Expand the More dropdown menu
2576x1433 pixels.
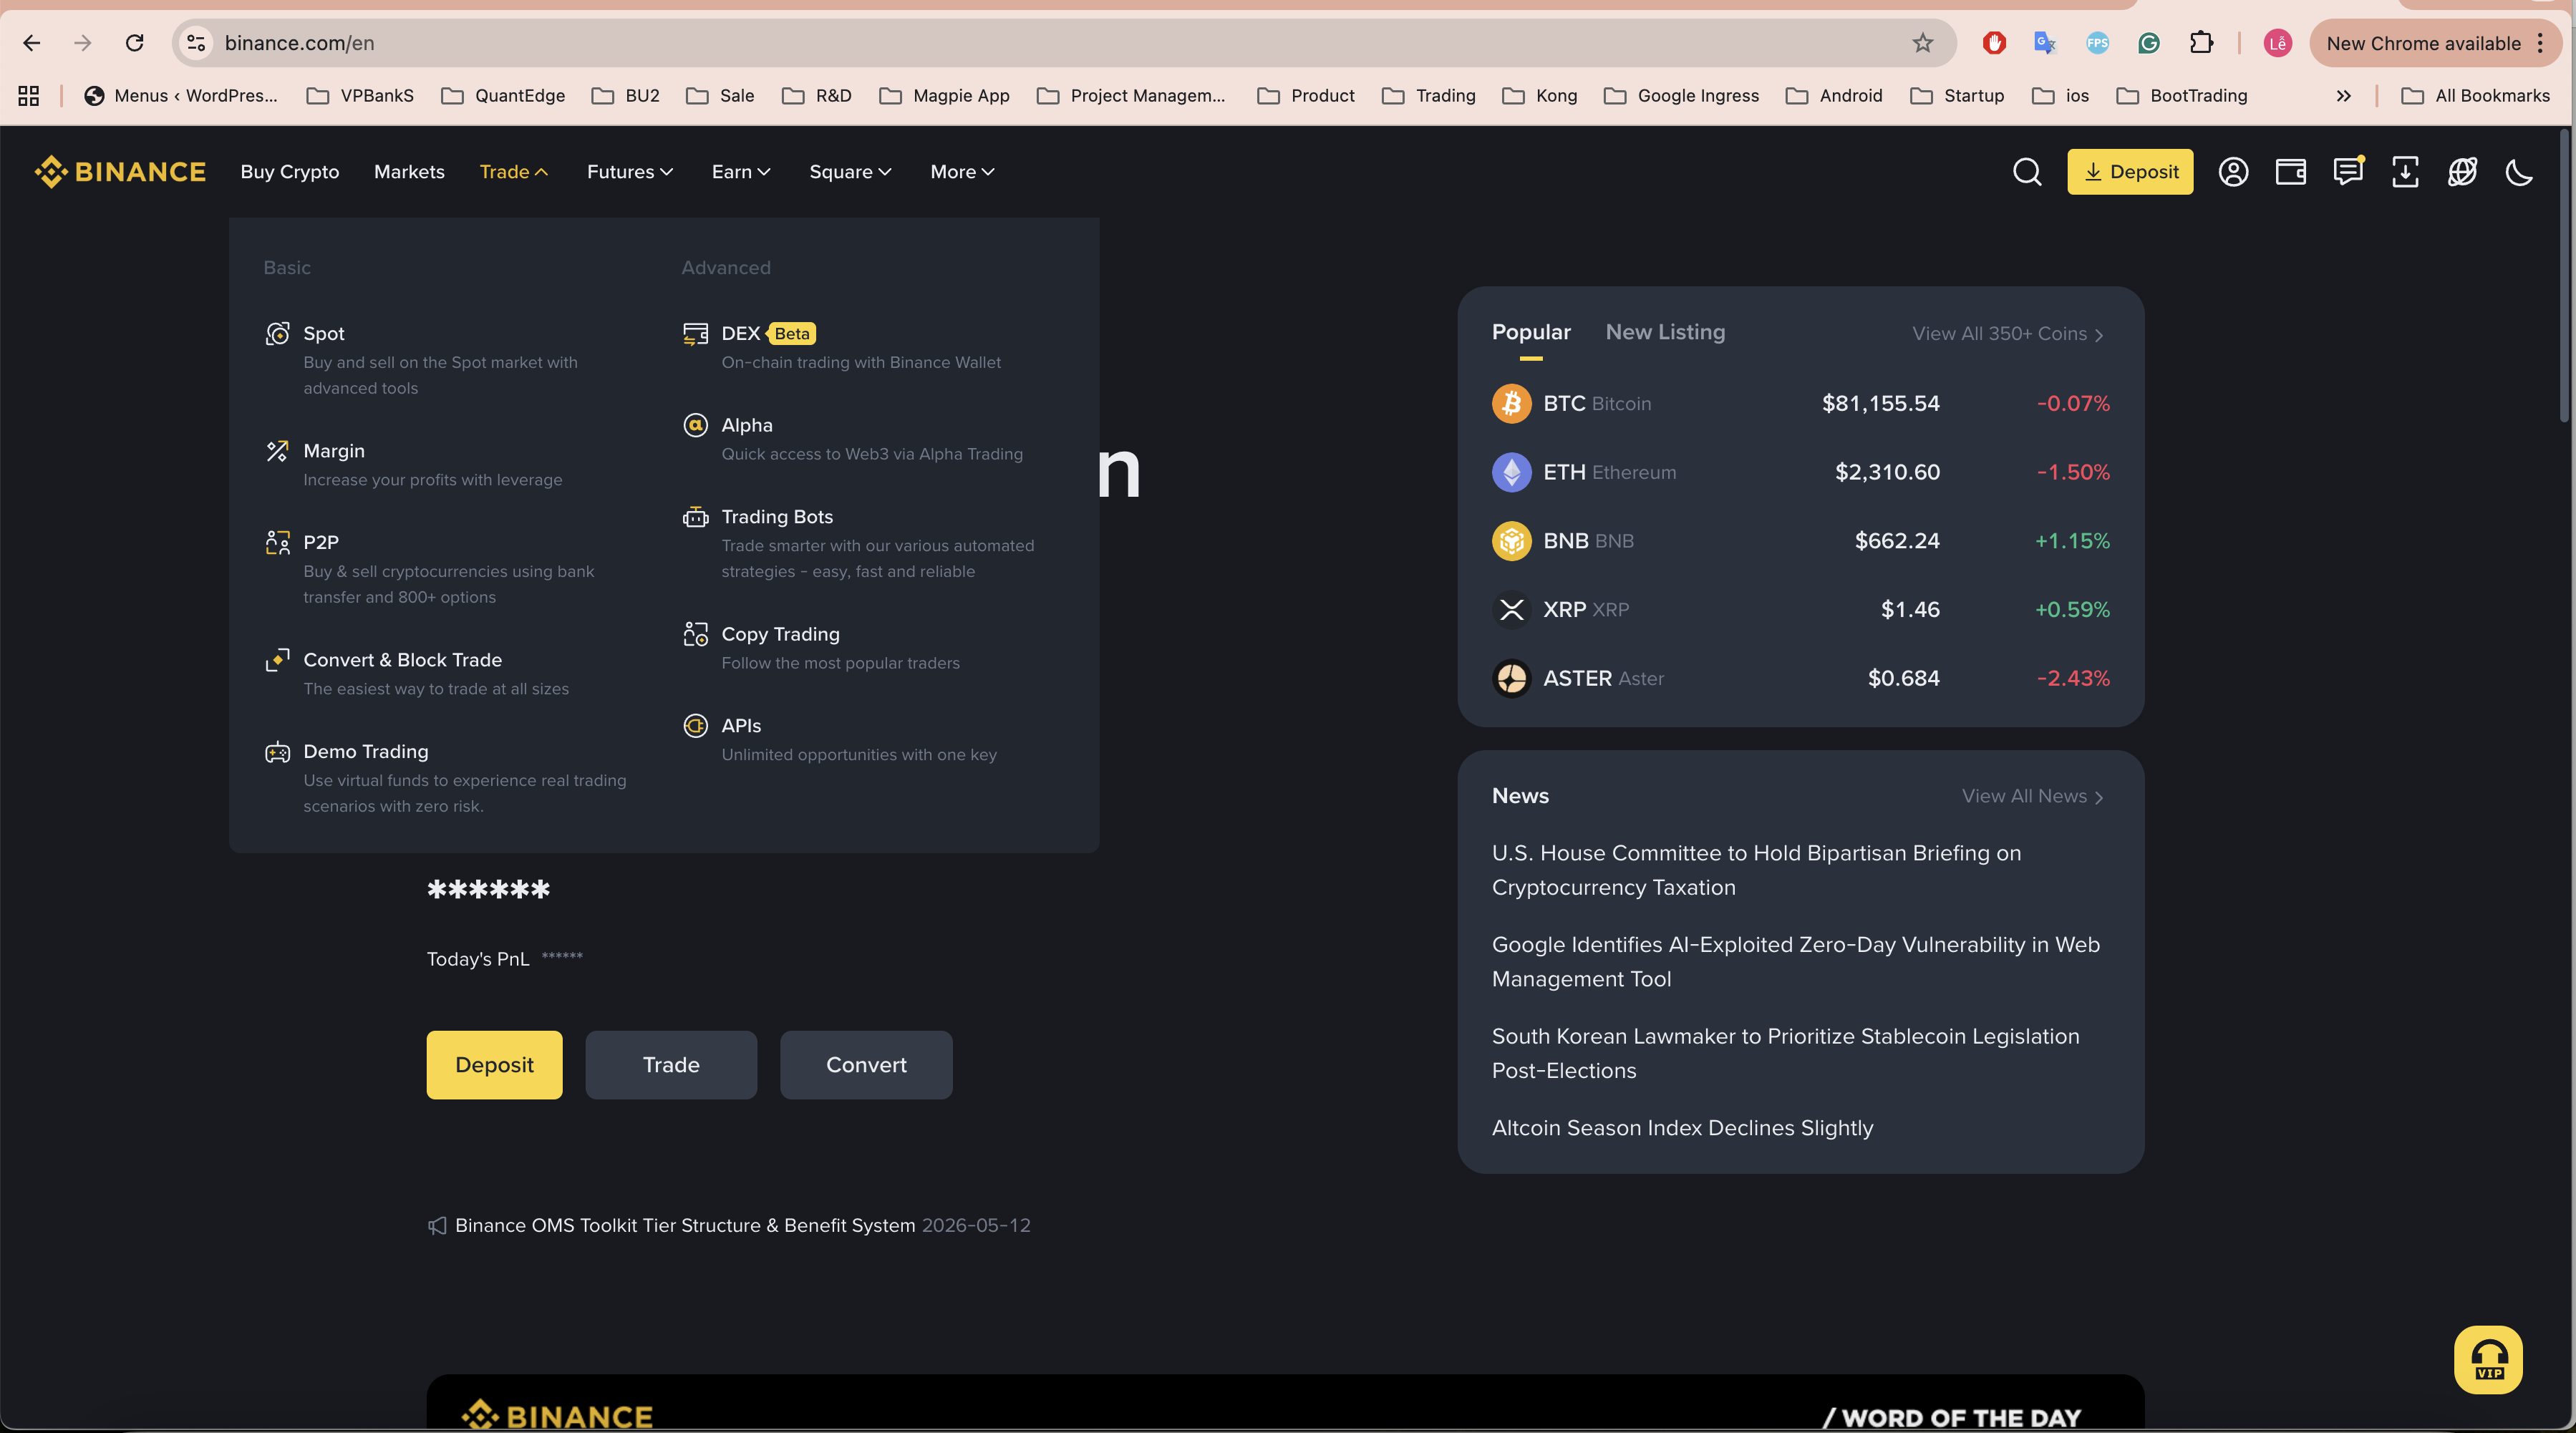(962, 172)
